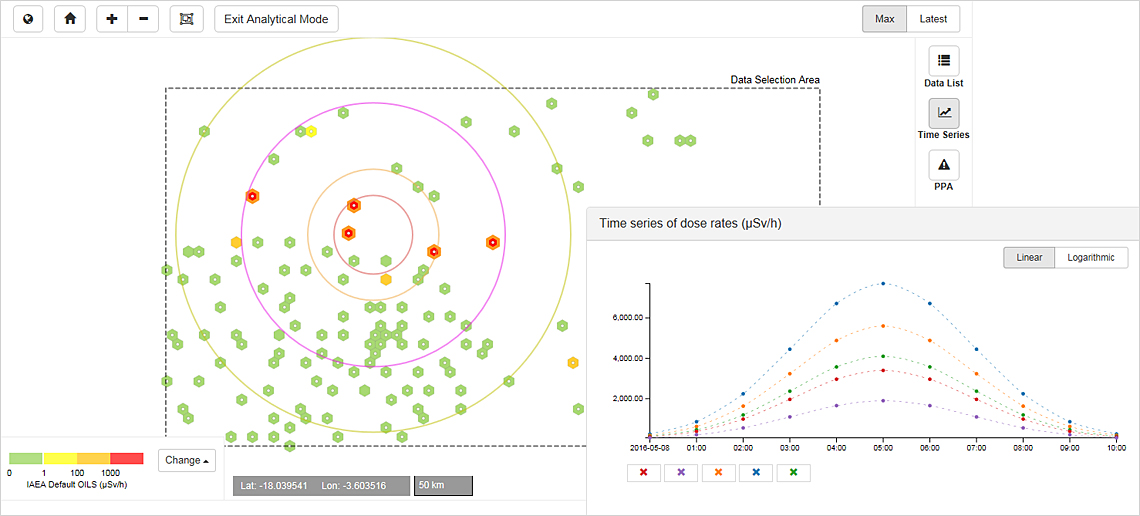Screen dimensions: 1140x516
Task: Switch map values to Max
Action: pyautogui.click(x=884, y=19)
